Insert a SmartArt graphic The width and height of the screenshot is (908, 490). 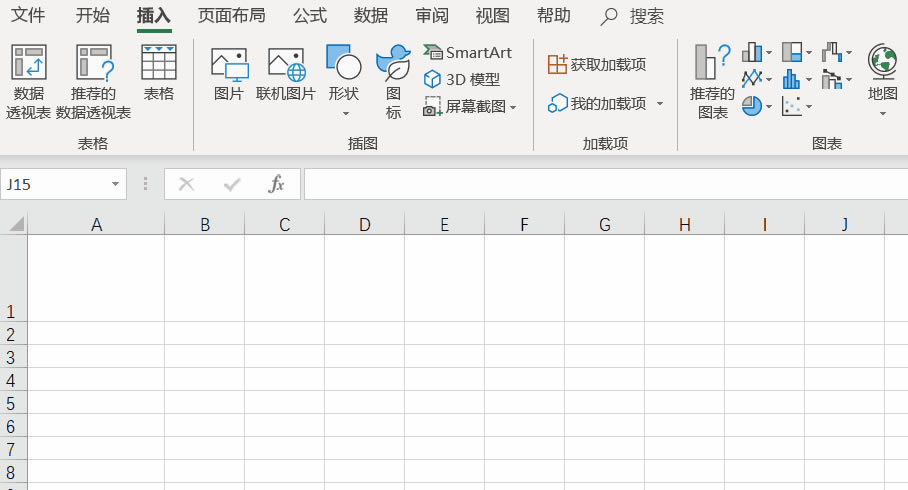point(468,52)
